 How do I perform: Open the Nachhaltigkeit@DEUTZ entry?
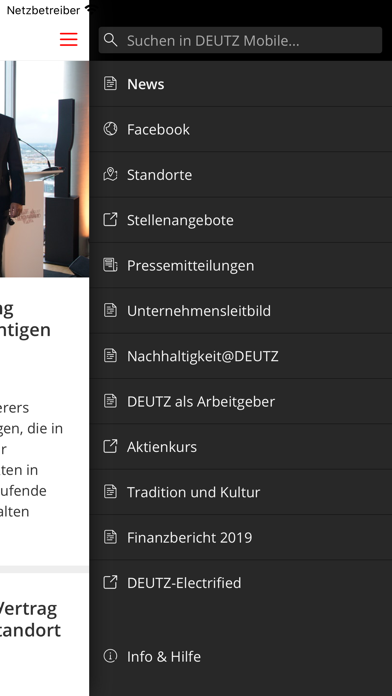[241, 356]
